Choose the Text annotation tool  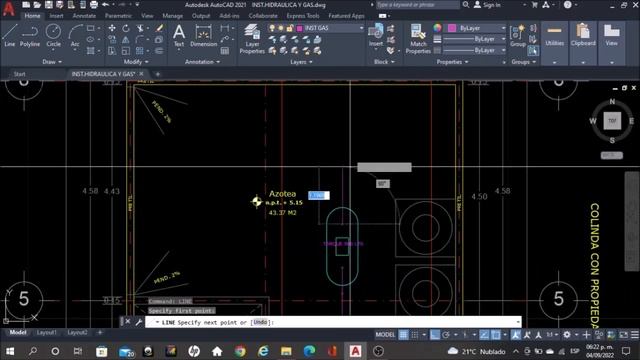179,36
